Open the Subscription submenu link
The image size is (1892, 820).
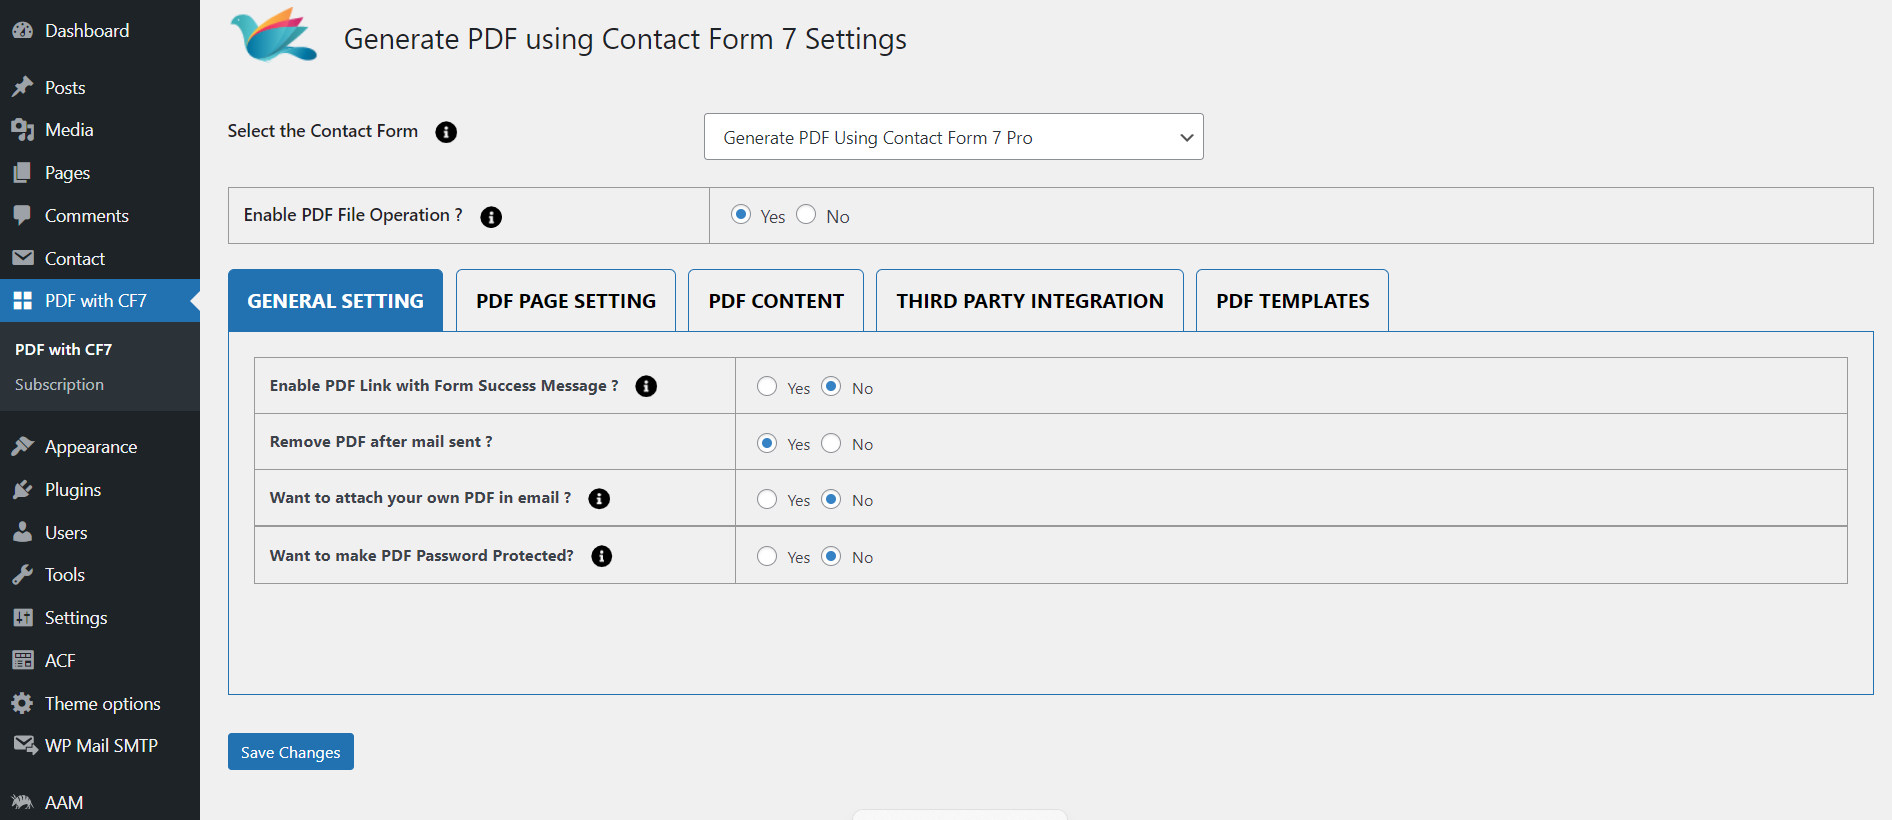click(x=59, y=385)
